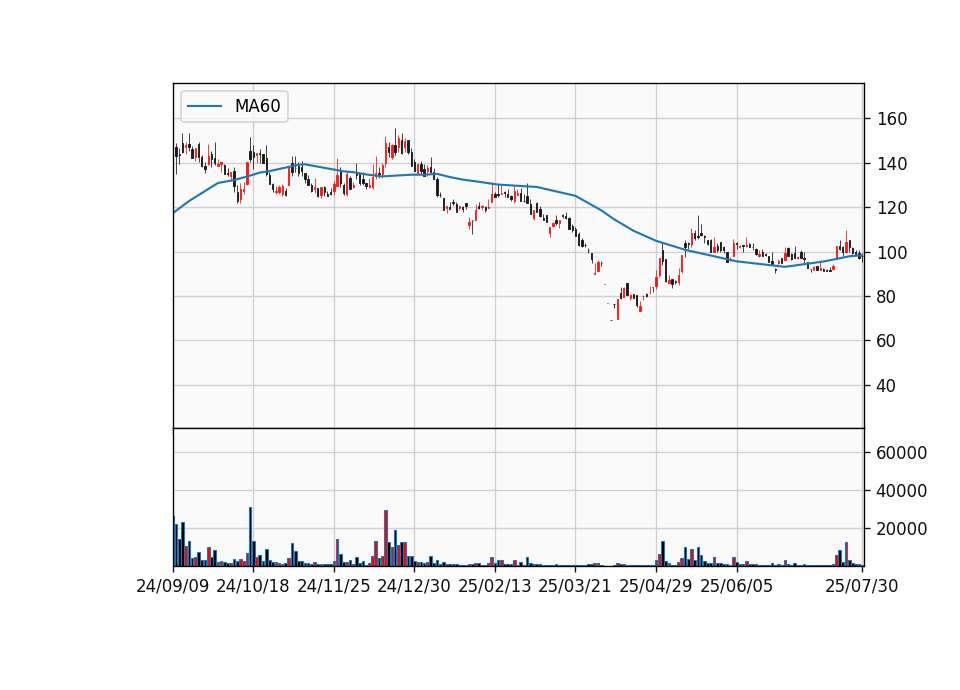Viewport: 960px width, 690px height.
Task: Click the 40000 volume axis label
Action: 902,491
